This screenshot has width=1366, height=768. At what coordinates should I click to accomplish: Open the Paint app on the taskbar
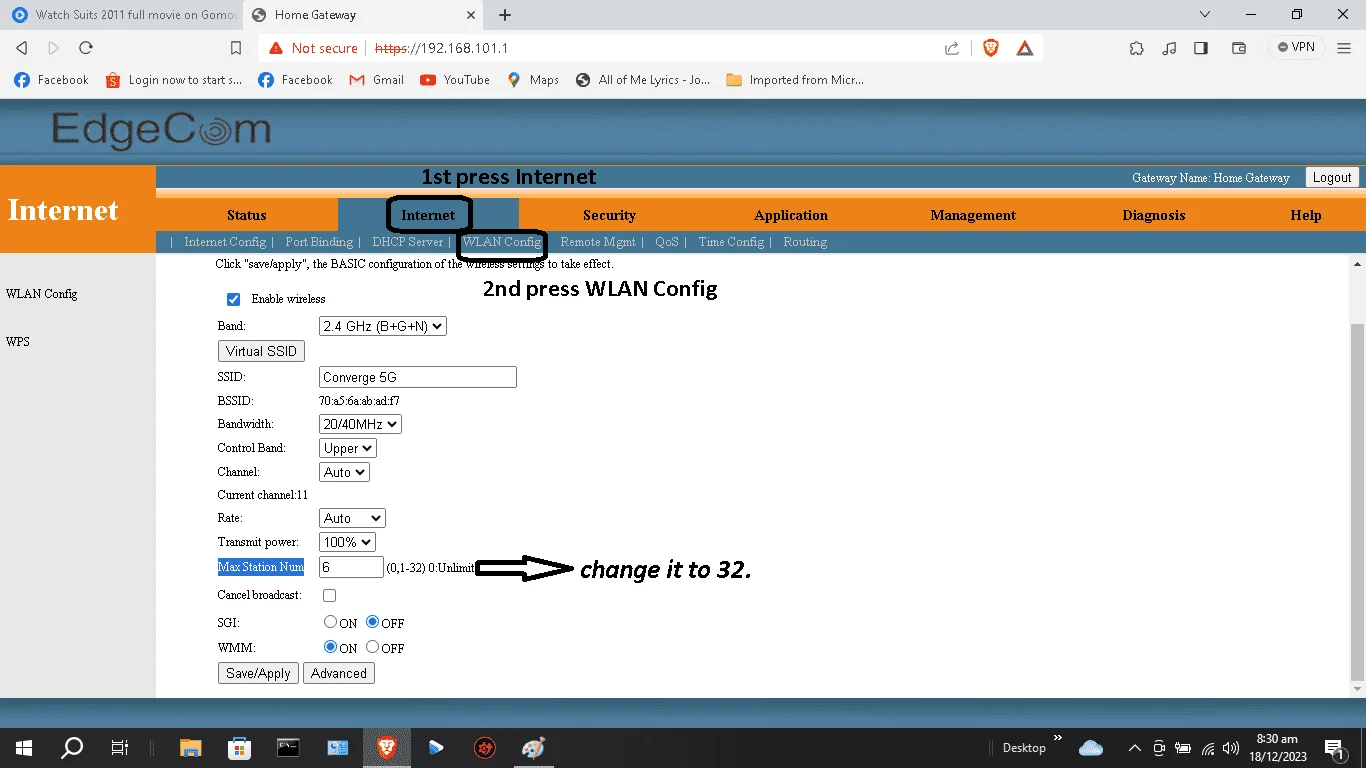(533, 747)
